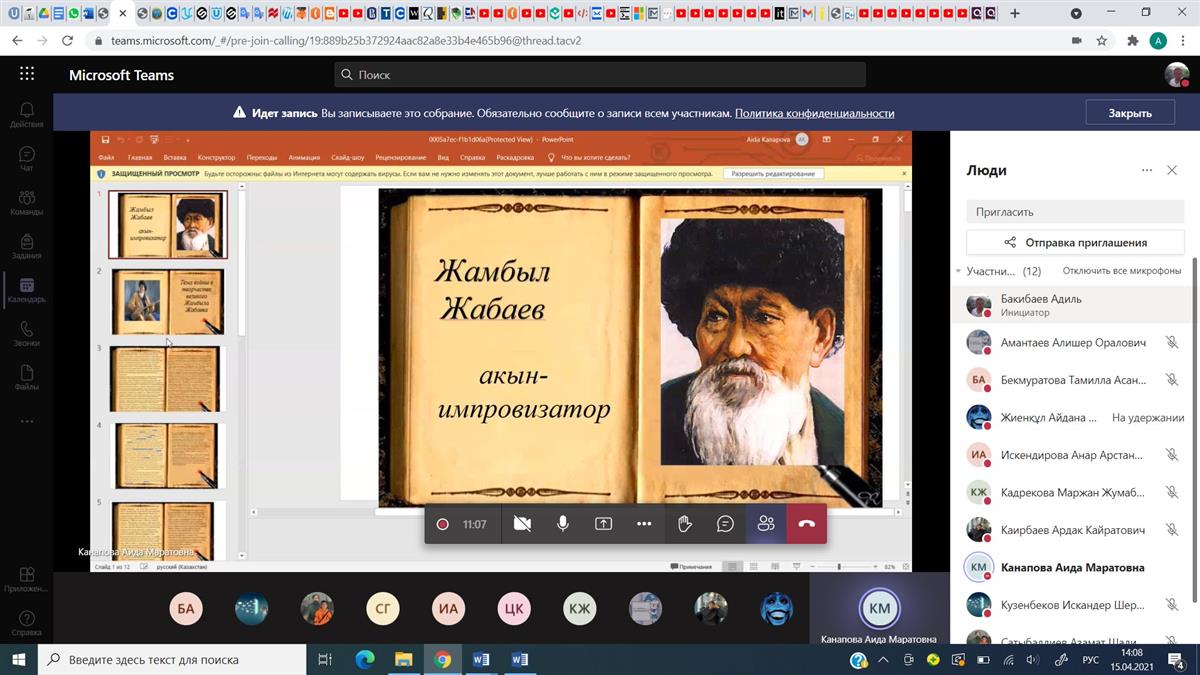The height and width of the screenshot is (675, 1200).
Task: Open File Explorer from taskbar
Action: (403, 659)
